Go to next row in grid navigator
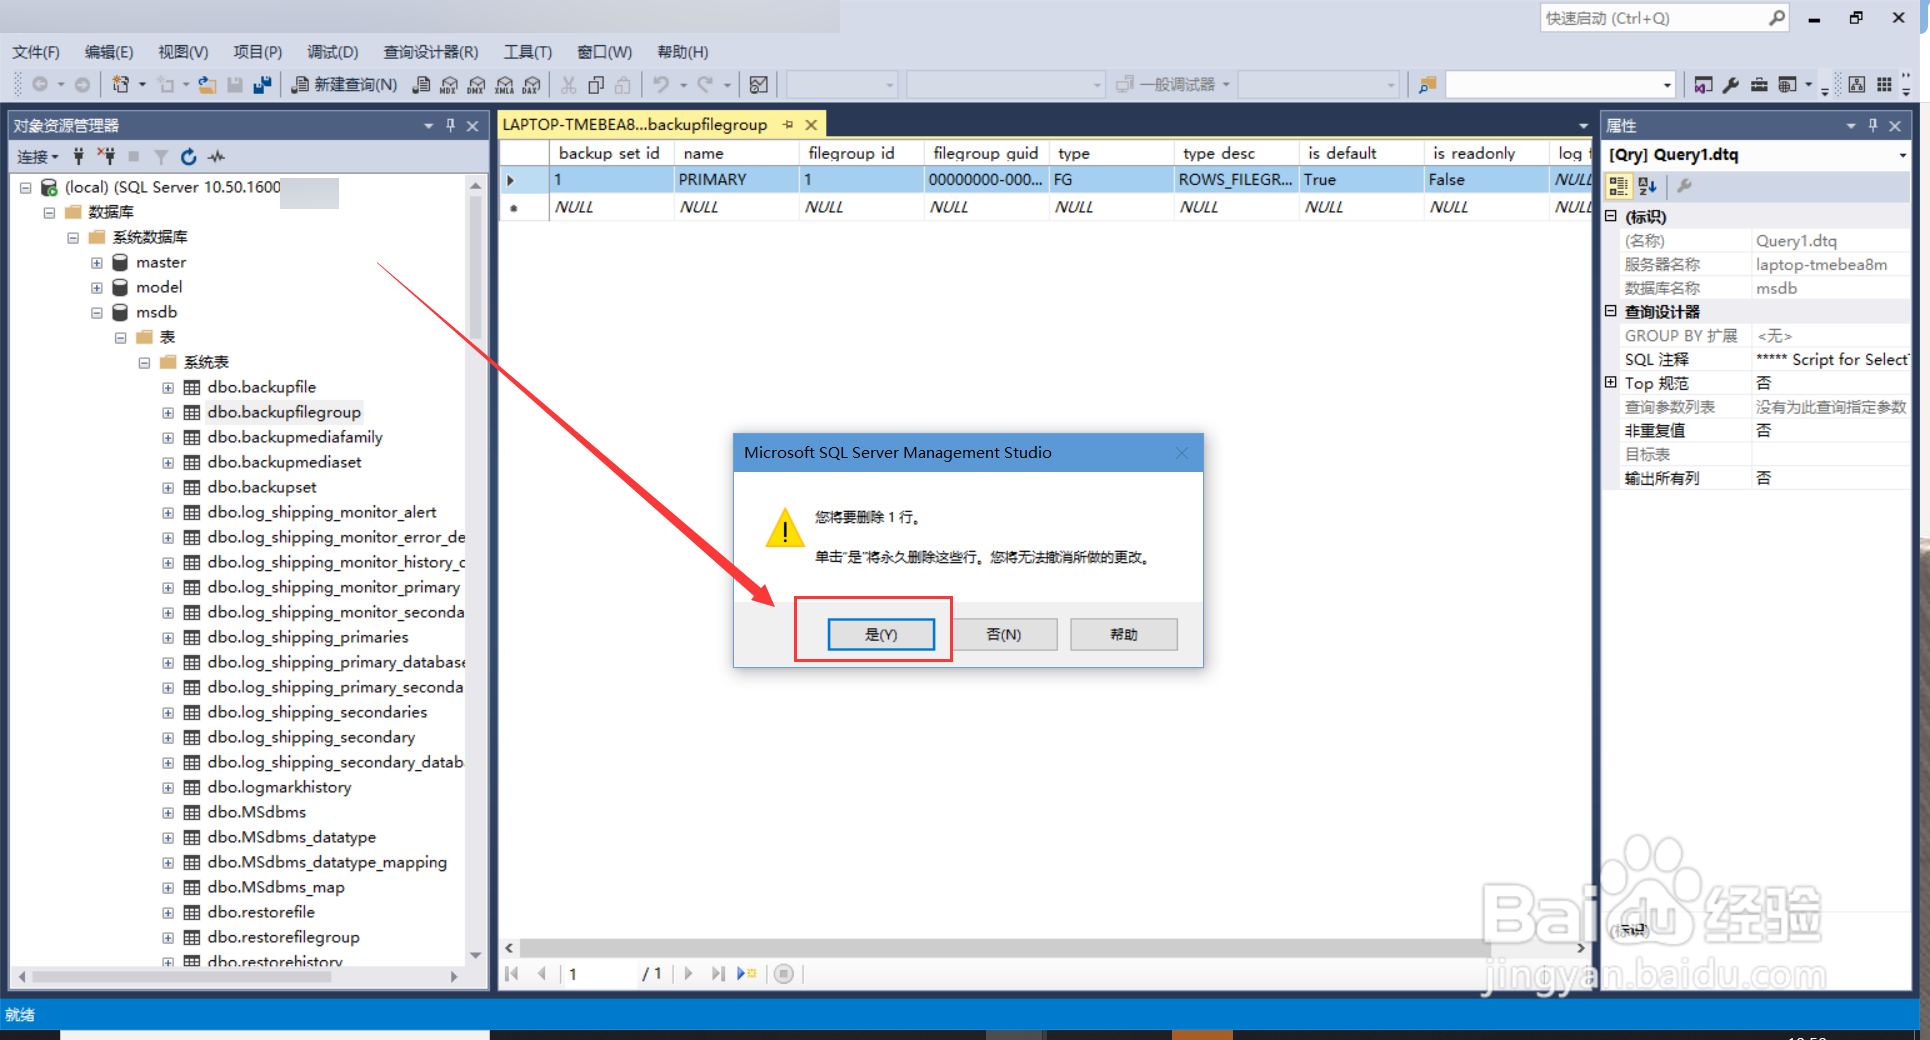The image size is (1930, 1040). pyautogui.click(x=688, y=973)
